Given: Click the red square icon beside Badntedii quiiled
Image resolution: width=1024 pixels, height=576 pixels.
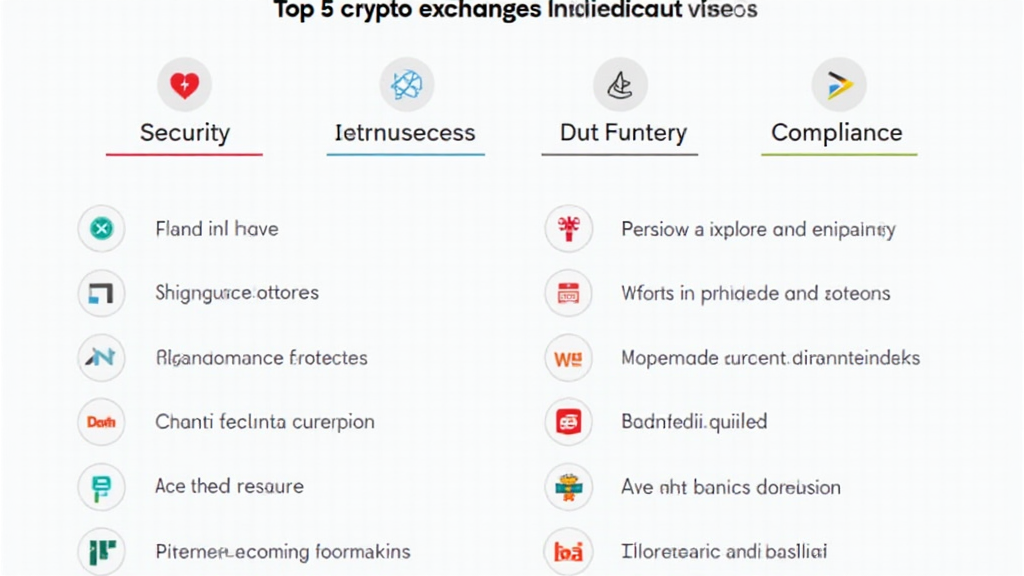Looking at the screenshot, I should pos(568,422).
